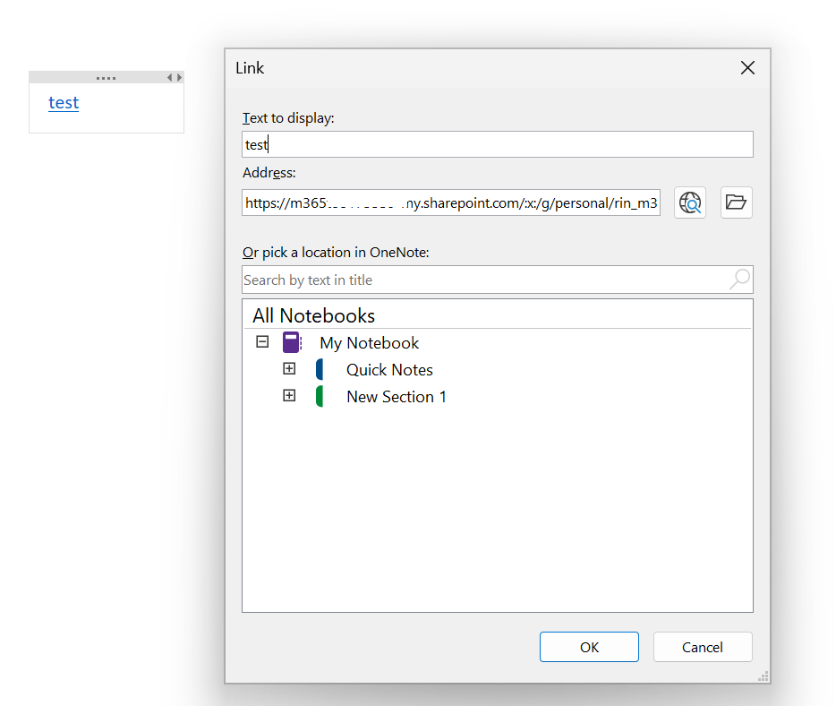
Task: Click the Search by text in title box
Action: (x=497, y=280)
